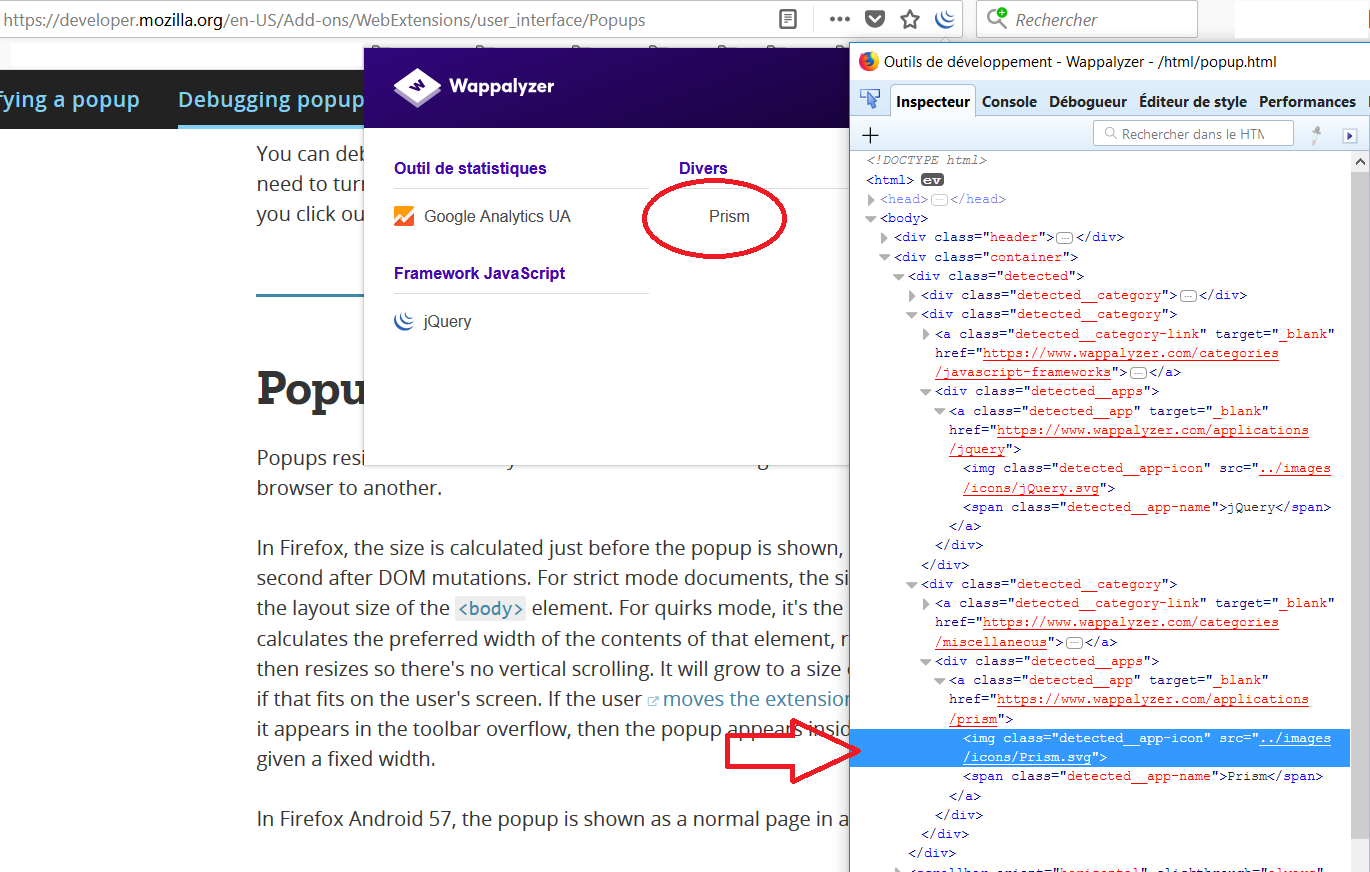Open the Performances tab
The image size is (1370, 872).
[1307, 101]
